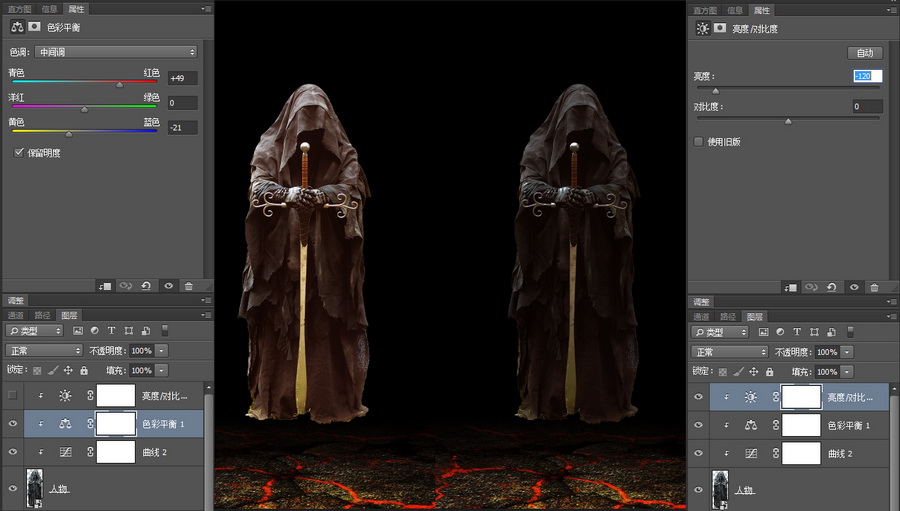Lock transparent pixels in left layers panel
This screenshot has height=511, width=900.
click(x=37, y=370)
